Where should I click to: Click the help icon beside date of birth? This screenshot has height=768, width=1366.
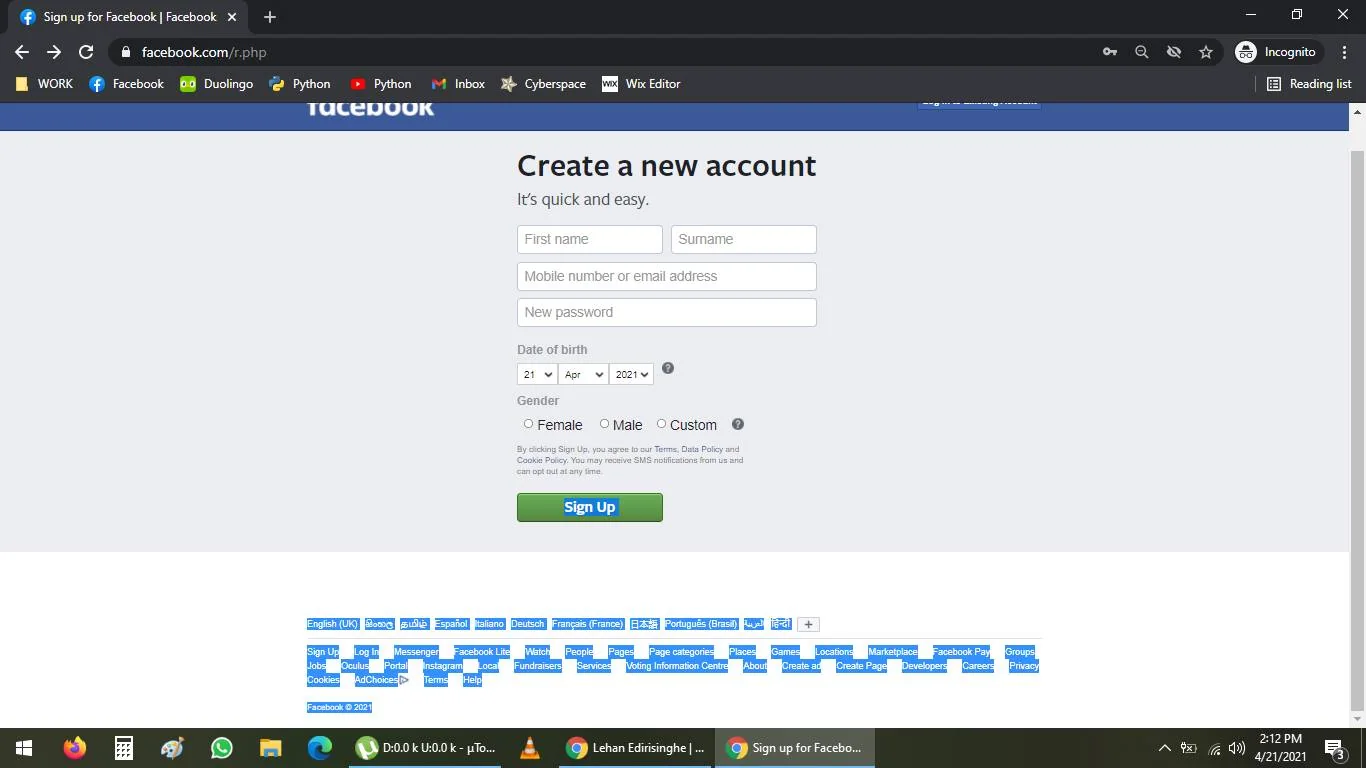click(x=668, y=368)
